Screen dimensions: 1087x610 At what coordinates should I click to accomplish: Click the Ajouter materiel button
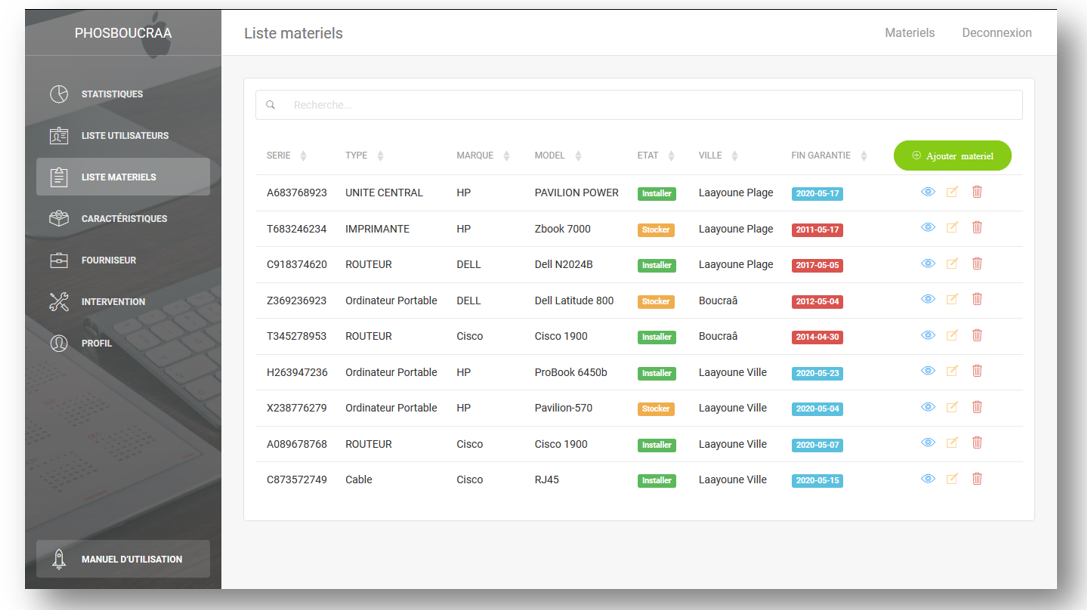pos(952,156)
